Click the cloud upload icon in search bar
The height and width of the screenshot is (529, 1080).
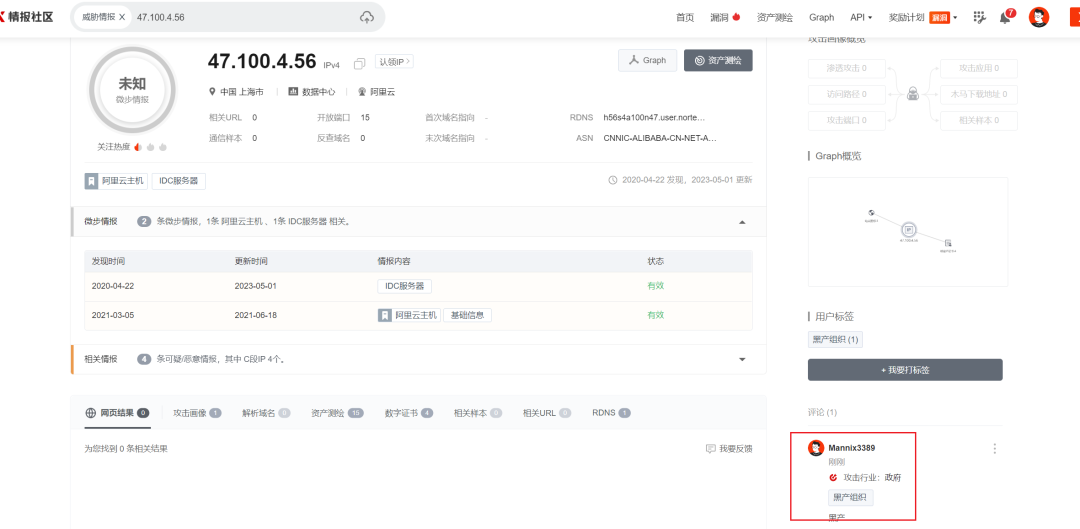[367, 17]
